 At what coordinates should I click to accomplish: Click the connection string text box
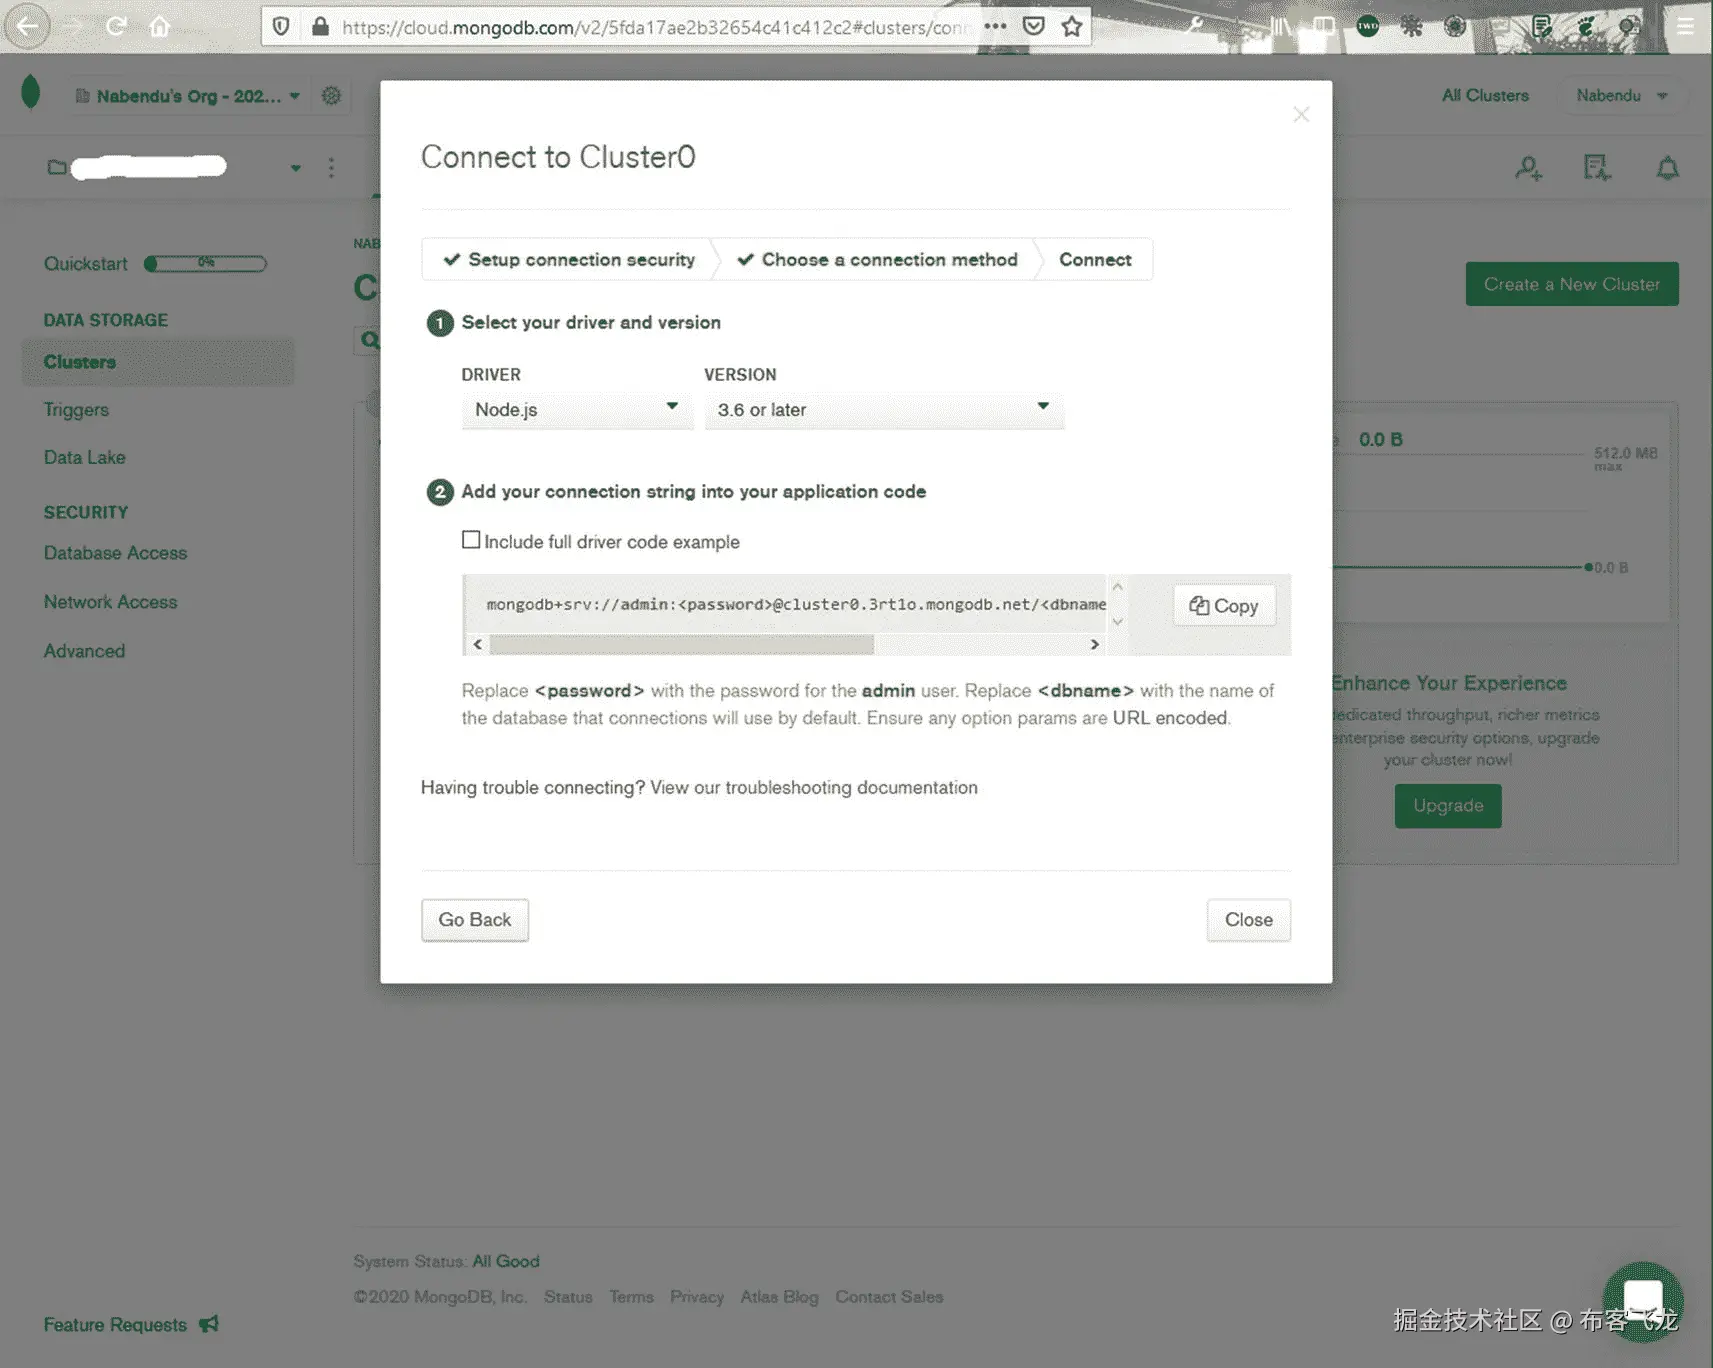(x=786, y=604)
